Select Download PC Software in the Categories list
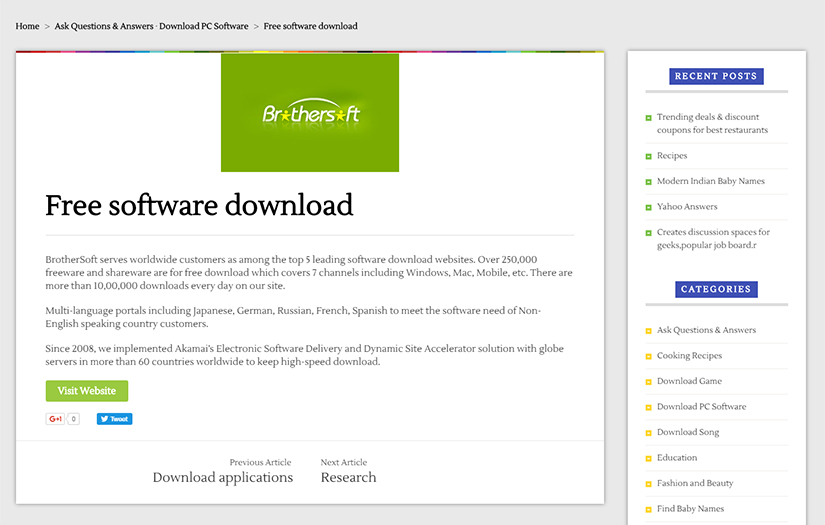This screenshot has height=525, width=825. [x=701, y=407]
